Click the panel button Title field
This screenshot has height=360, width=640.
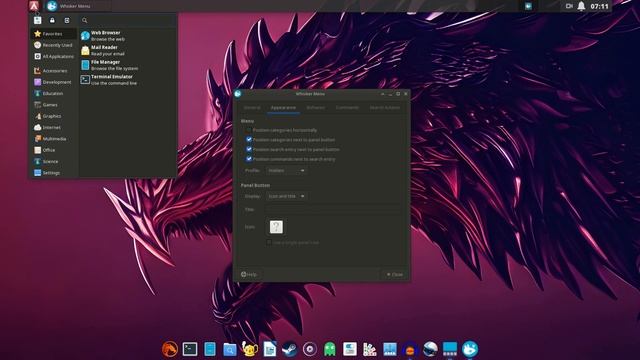pyautogui.click(x=333, y=209)
